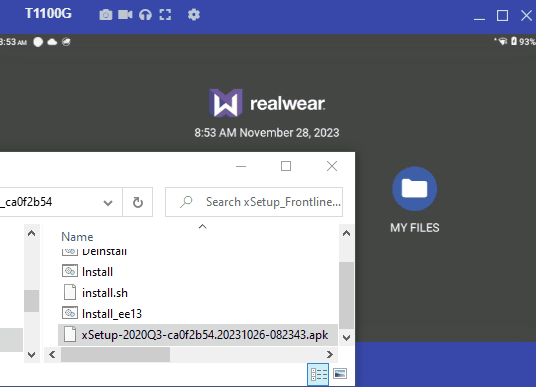This screenshot has height=387, width=536.
Task: Maximize the Explorer window
Action: pyautogui.click(x=286, y=166)
